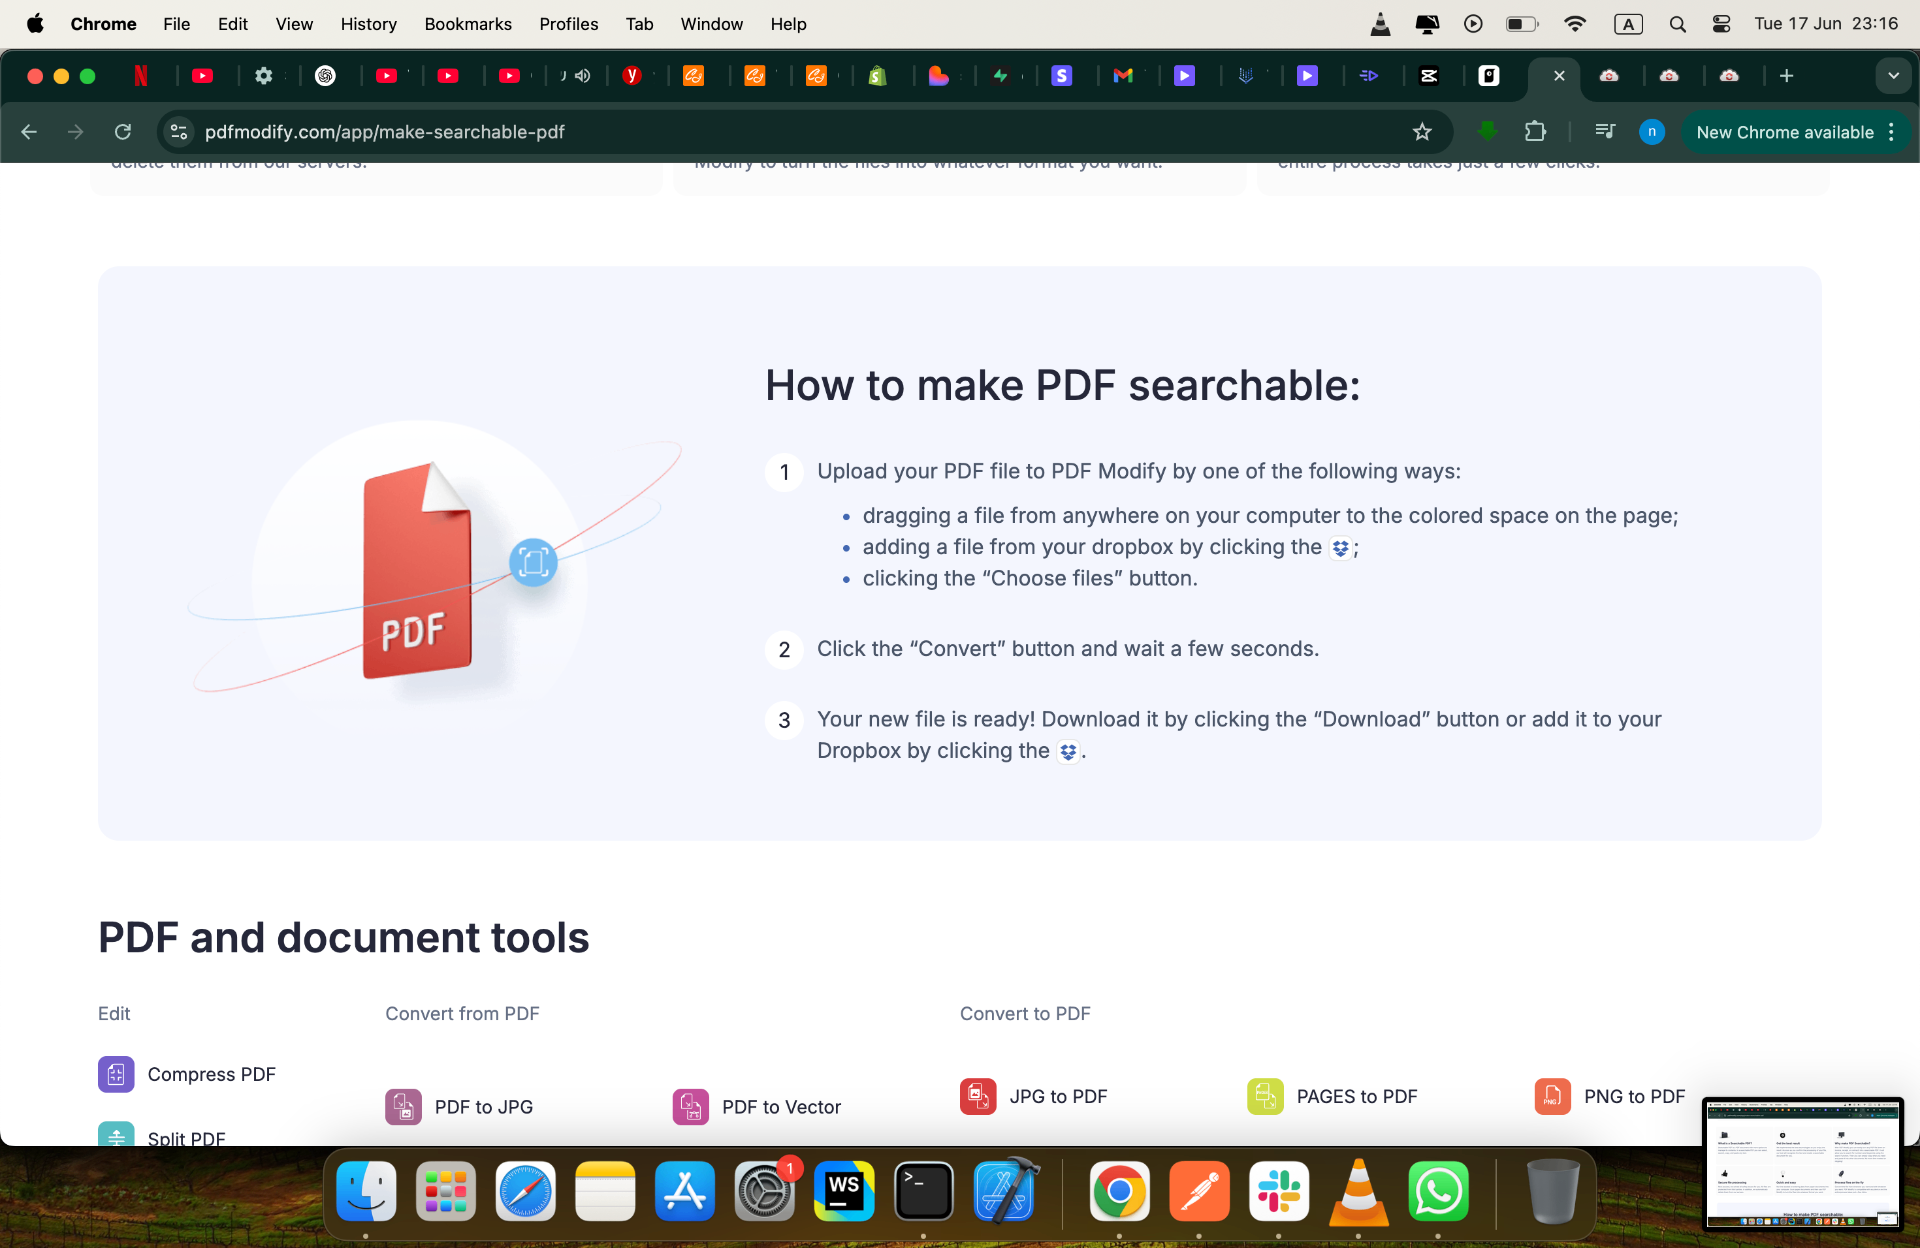Screen dimensions: 1920x1248
Task: Open the media controls button
Action: click(1605, 132)
